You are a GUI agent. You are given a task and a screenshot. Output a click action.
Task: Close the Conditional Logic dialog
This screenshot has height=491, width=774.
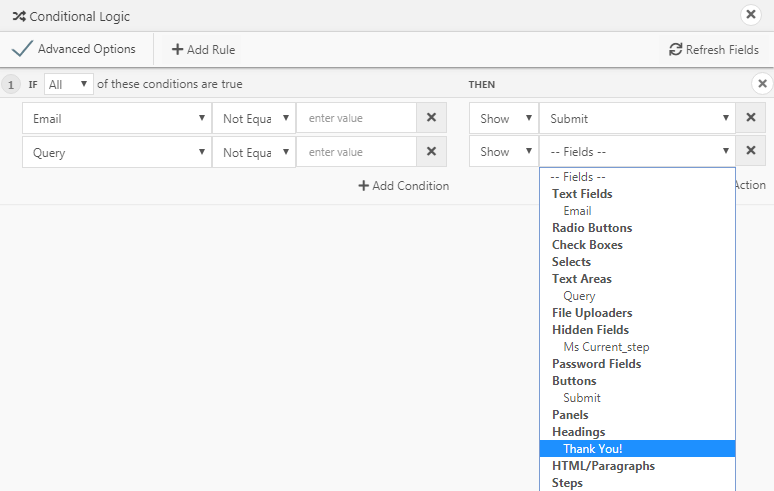point(750,15)
